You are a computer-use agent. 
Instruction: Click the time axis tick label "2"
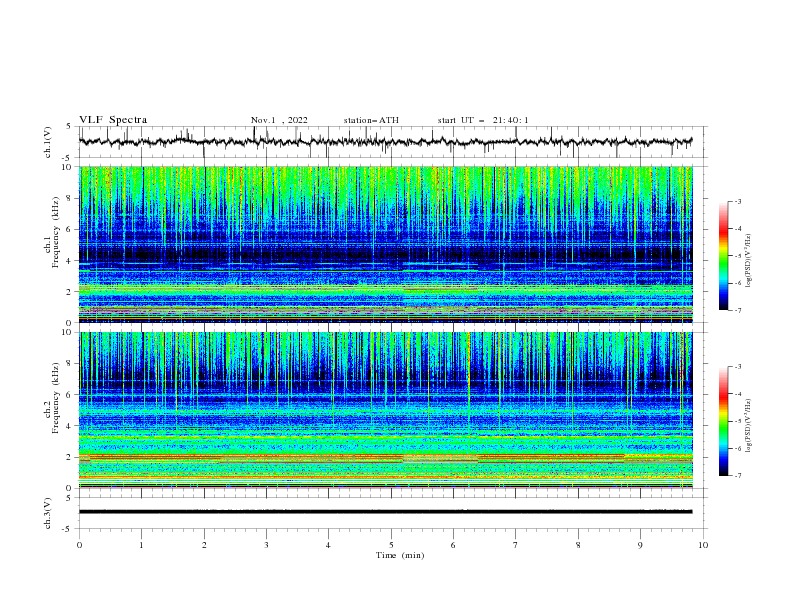[204, 545]
